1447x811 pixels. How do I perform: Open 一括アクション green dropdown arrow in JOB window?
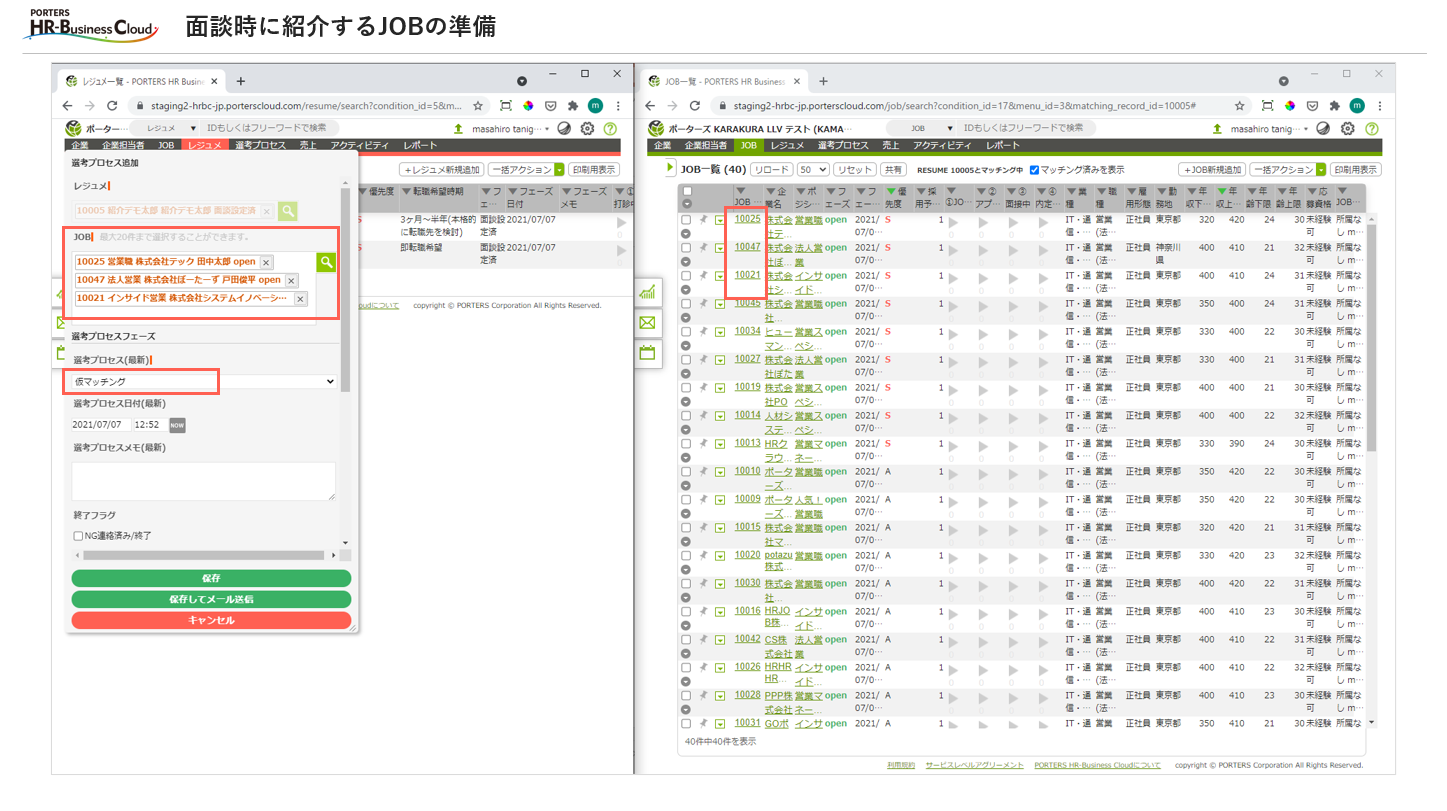tap(1321, 170)
